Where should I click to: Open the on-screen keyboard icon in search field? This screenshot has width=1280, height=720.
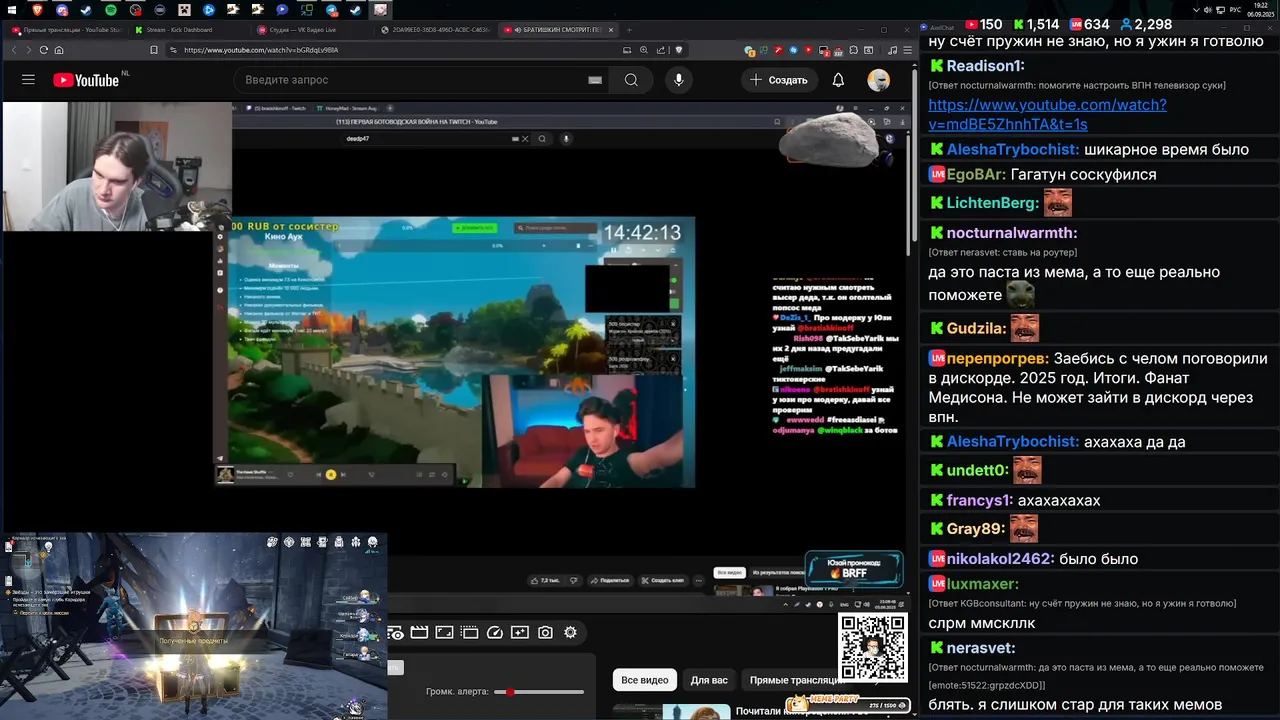pos(595,80)
